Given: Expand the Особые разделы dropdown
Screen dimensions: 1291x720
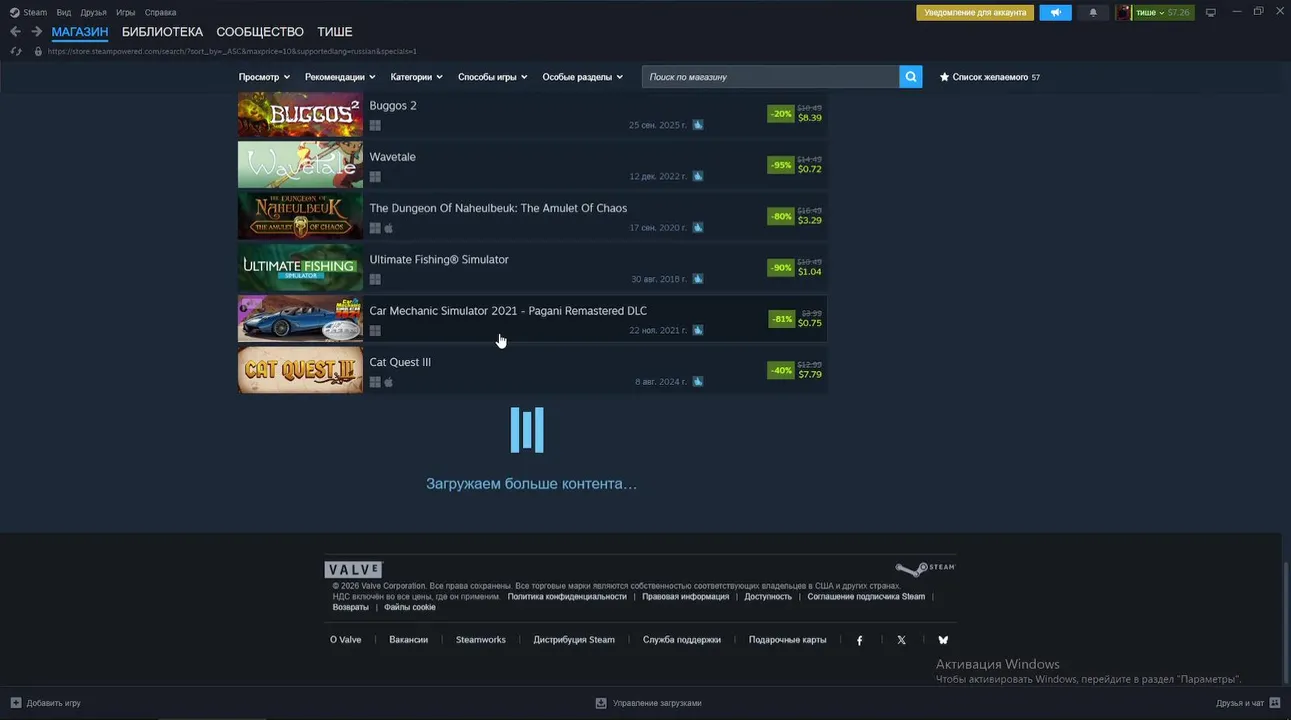Looking at the screenshot, I should 583,77.
